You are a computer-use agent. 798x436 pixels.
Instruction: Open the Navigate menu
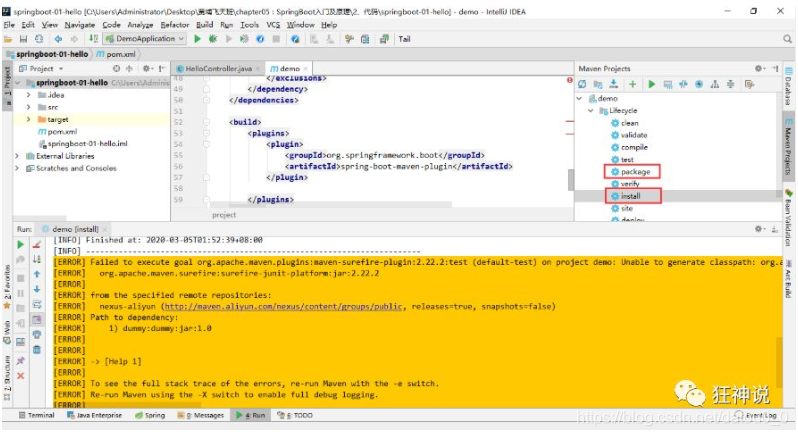79,24
